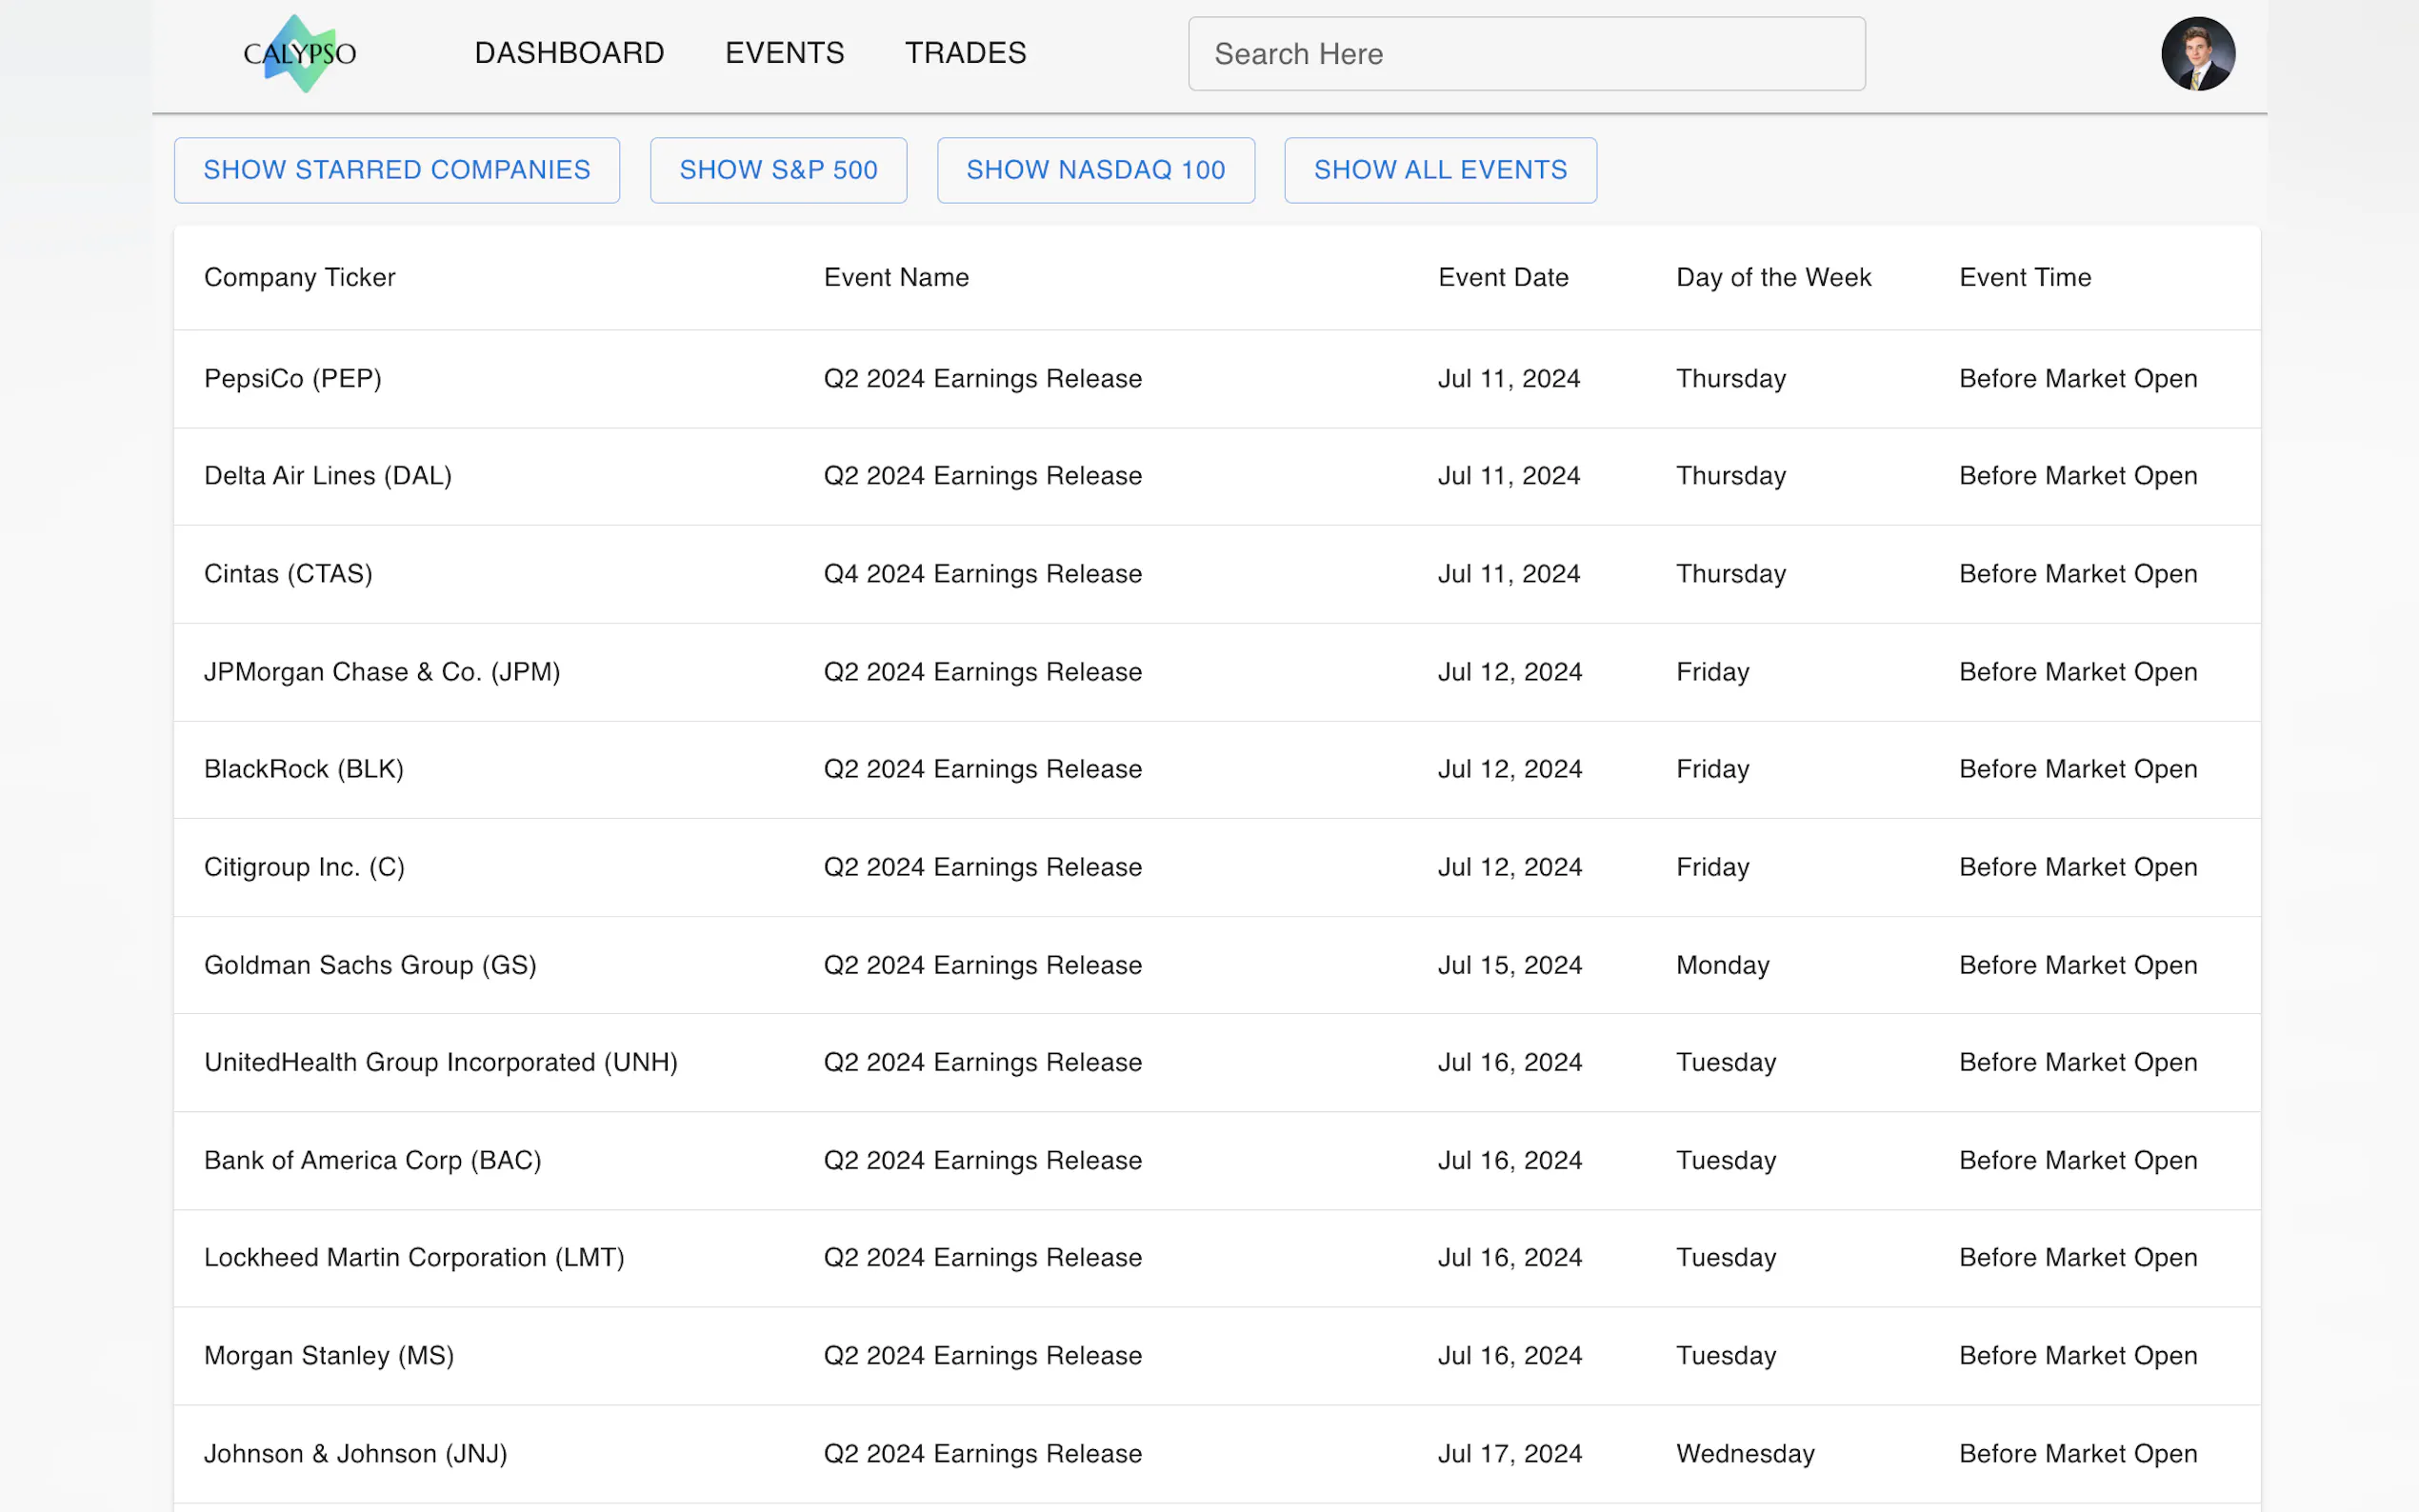Show NASDAQ 100 events
The height and width of the screenshot is (1512, 2419).
(x=1095, y=170)
